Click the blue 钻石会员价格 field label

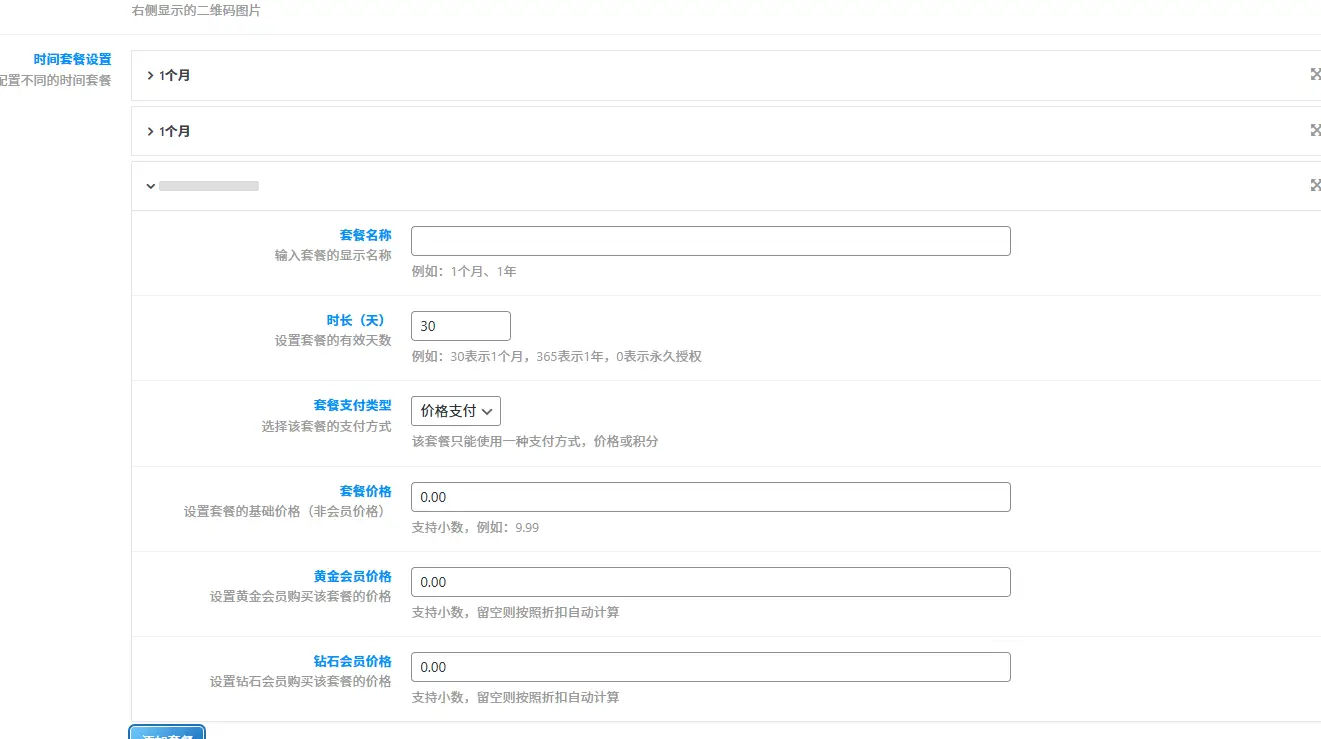(352, 661)
